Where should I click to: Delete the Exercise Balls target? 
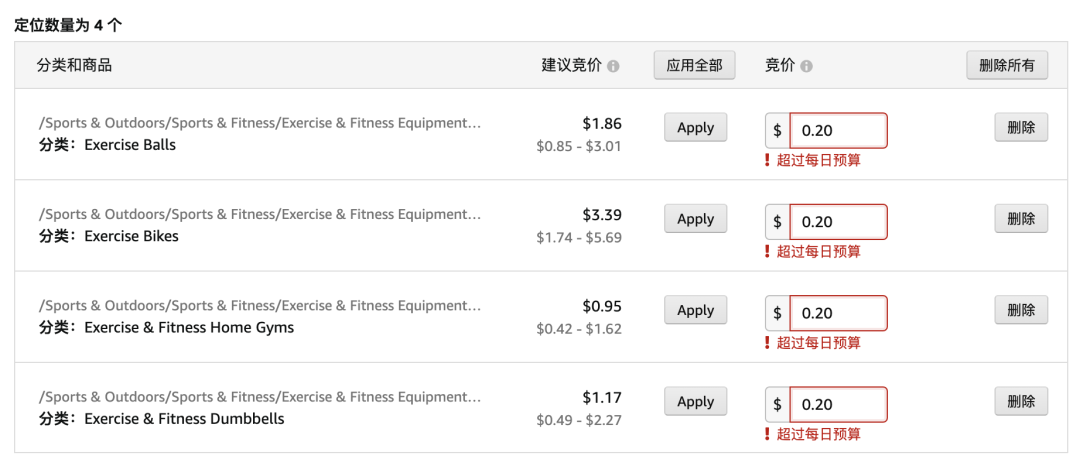tap(1020, 128)
